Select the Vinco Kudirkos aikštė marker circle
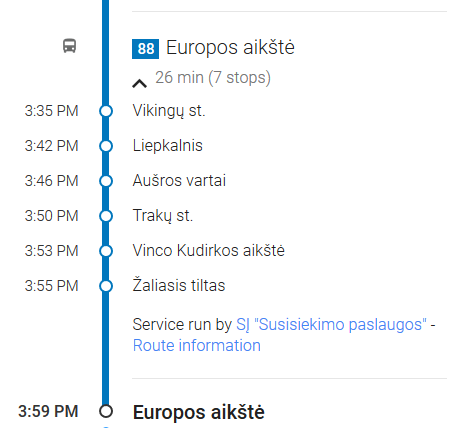Image resolution: width=468 pixels, height=428 pixels. [106, 251]
